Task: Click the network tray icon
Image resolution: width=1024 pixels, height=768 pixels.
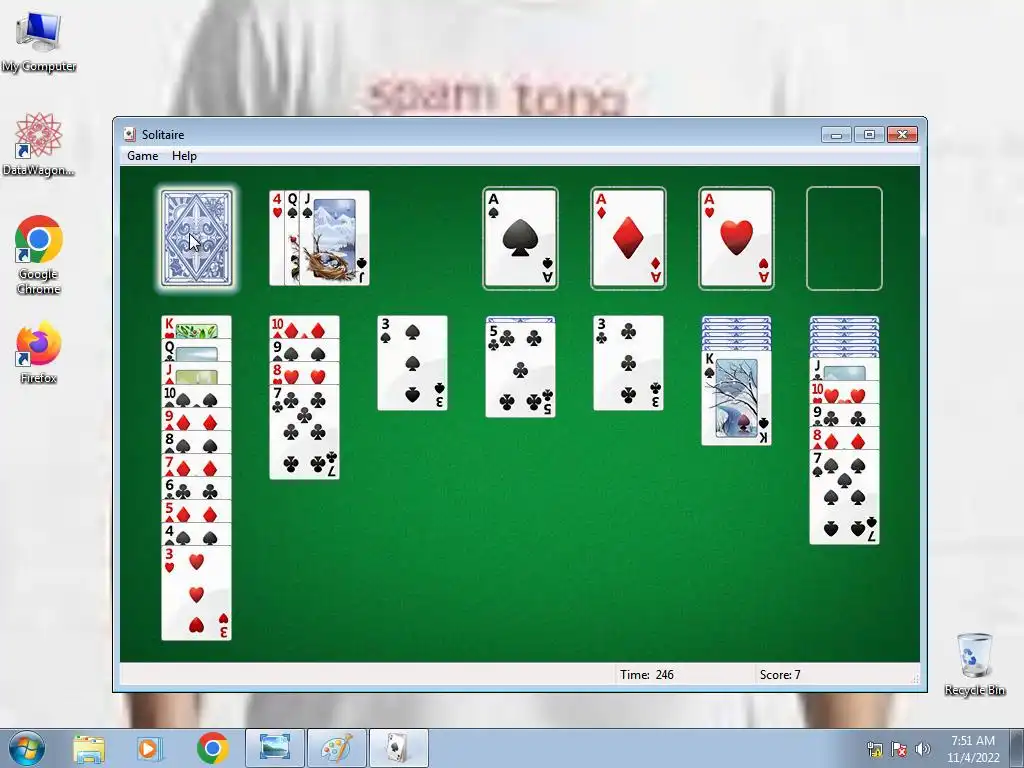Action: click(x=875, y=749)
